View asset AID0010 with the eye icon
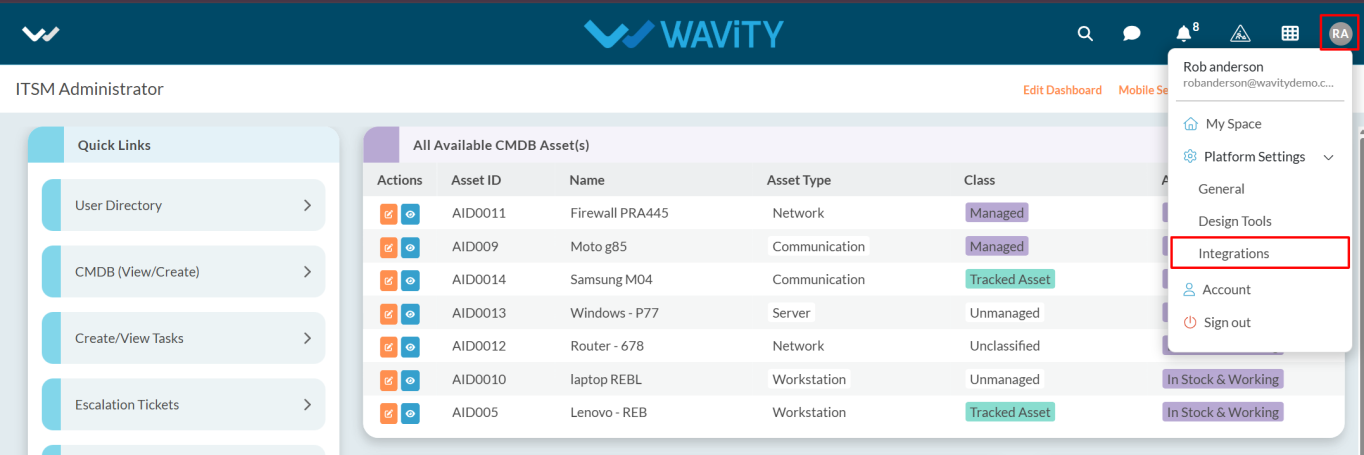This screenshot has height=455, width=1364. point(410,380)
